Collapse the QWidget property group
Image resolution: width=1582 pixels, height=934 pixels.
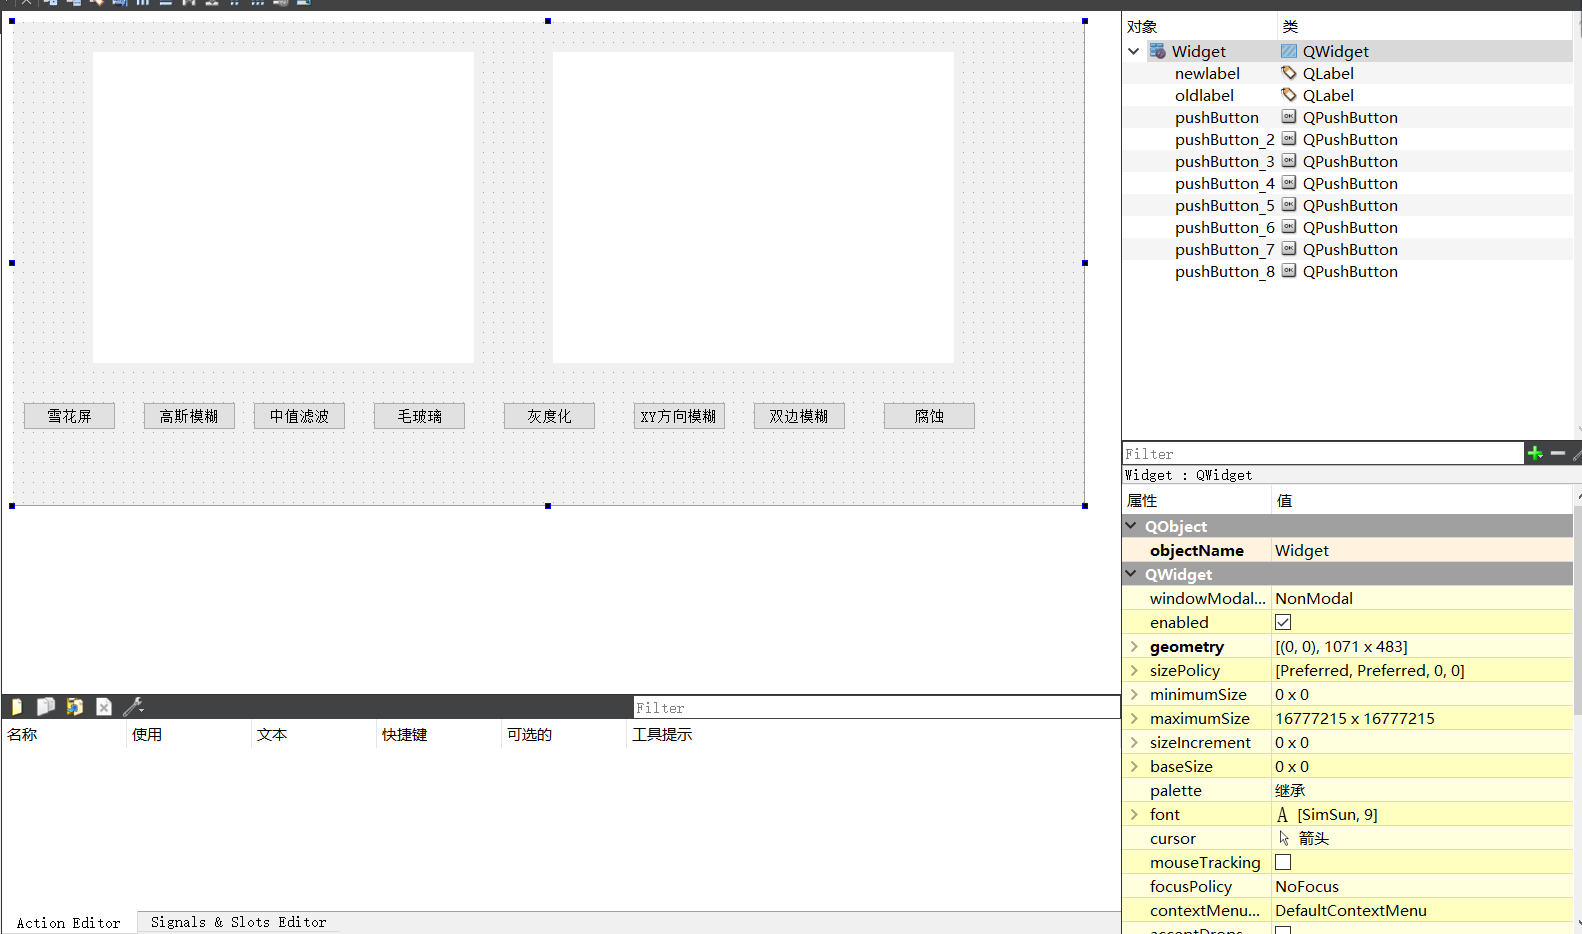(x=1131, y=574)
